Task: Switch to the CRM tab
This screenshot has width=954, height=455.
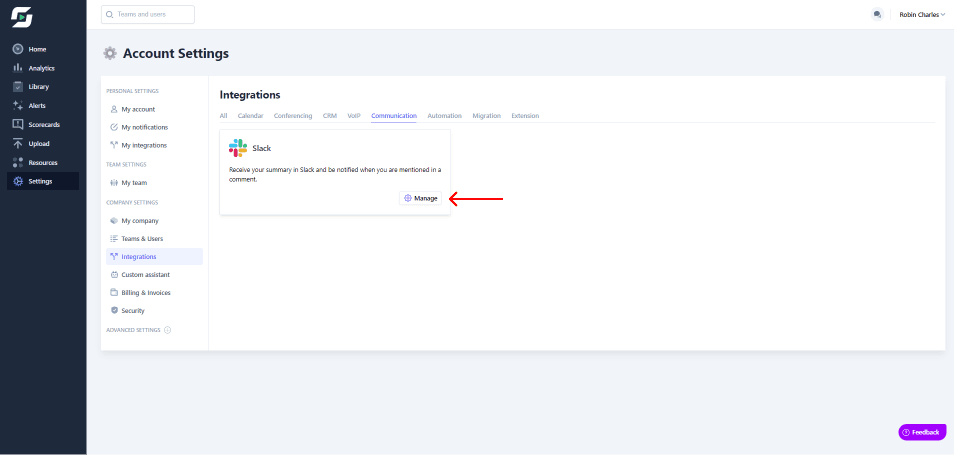Action: (x=330, y=116)
